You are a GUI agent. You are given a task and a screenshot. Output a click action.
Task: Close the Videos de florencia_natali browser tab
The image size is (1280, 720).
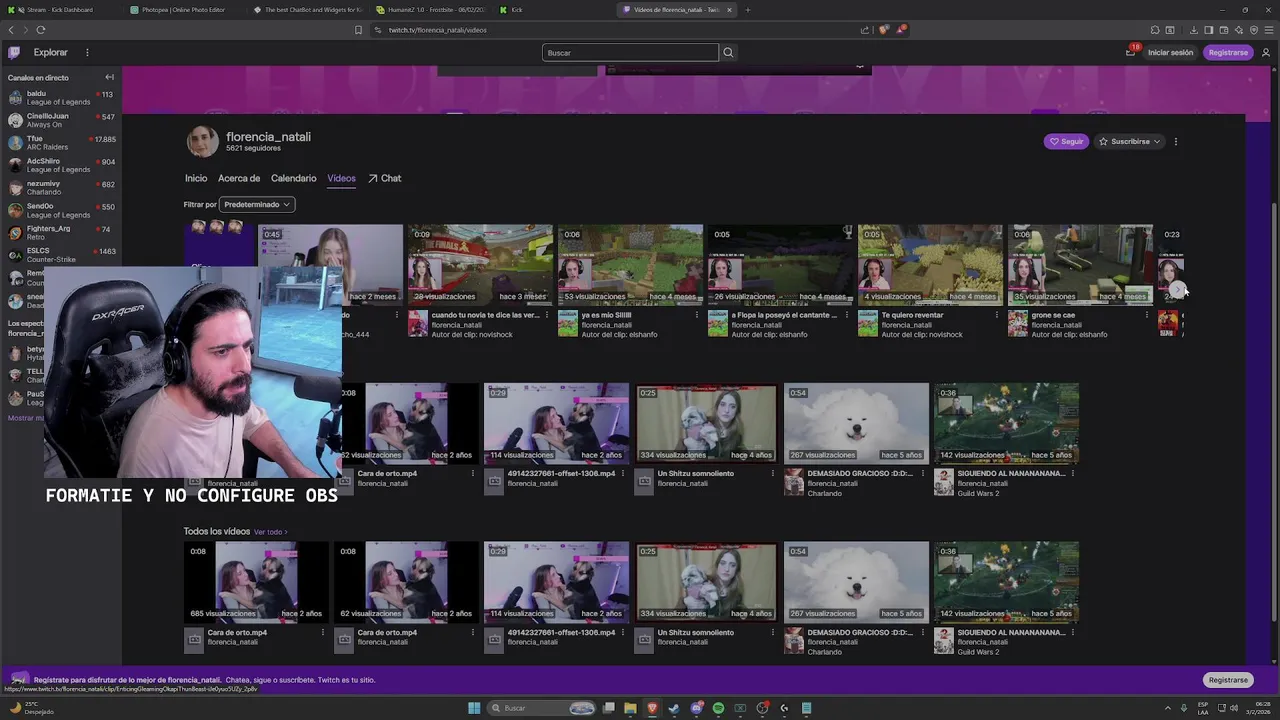(729, 10)
